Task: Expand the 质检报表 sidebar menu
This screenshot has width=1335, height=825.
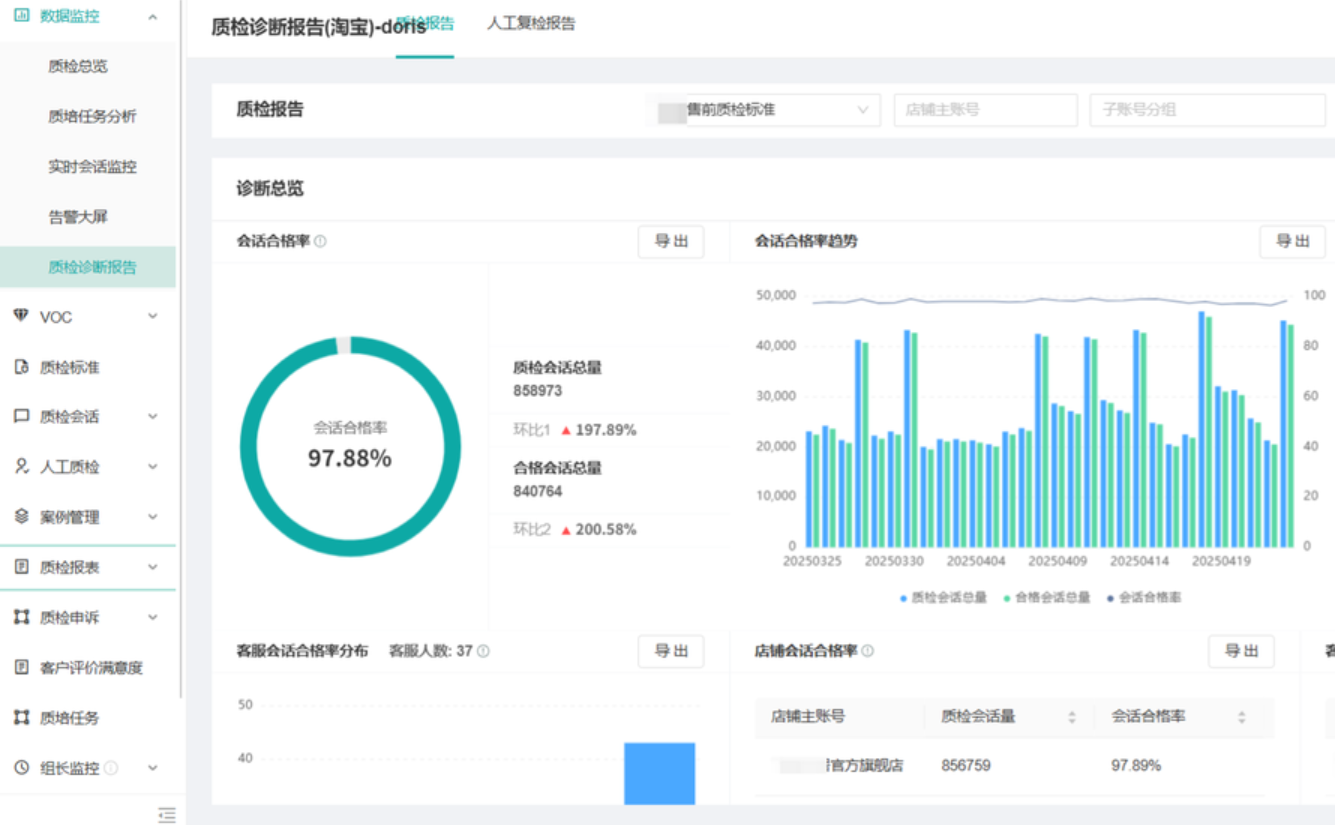Action: tap(152, 567)
